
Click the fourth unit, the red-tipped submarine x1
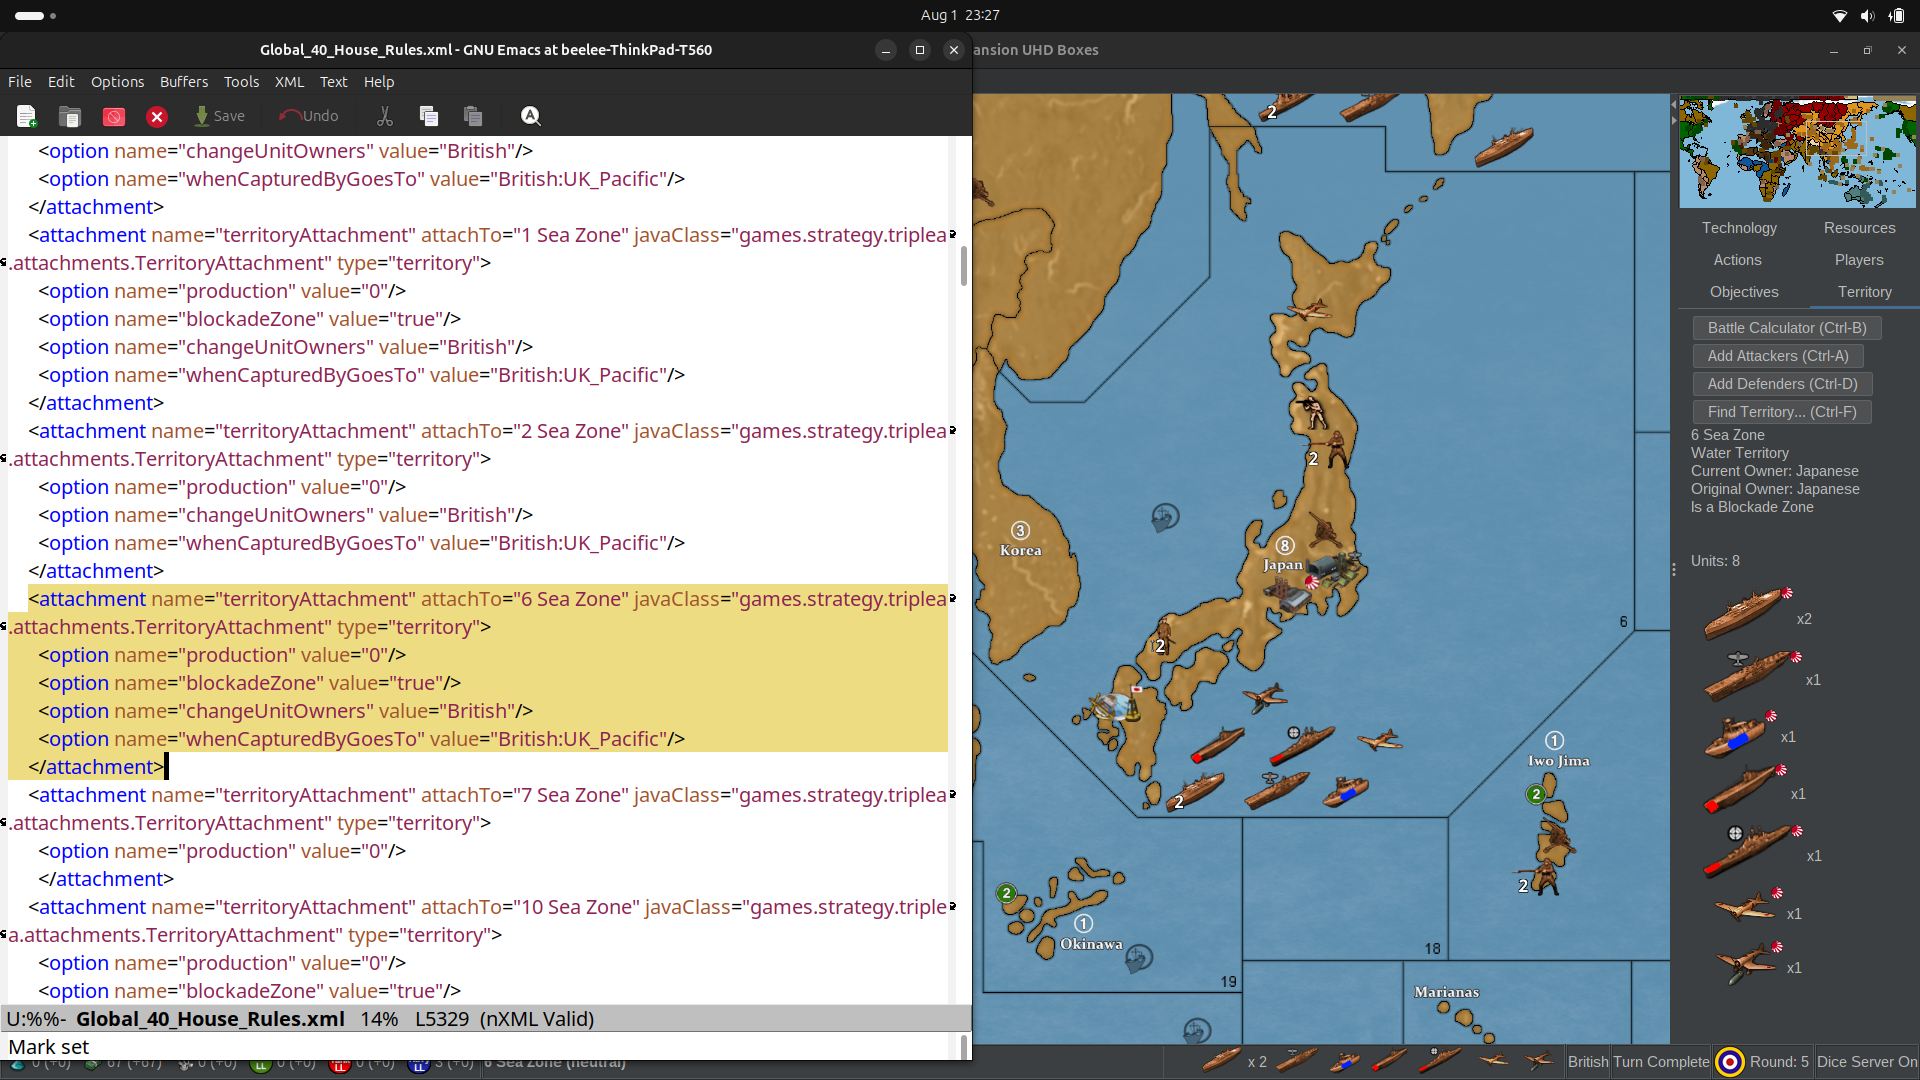[x=1745, y=790]
